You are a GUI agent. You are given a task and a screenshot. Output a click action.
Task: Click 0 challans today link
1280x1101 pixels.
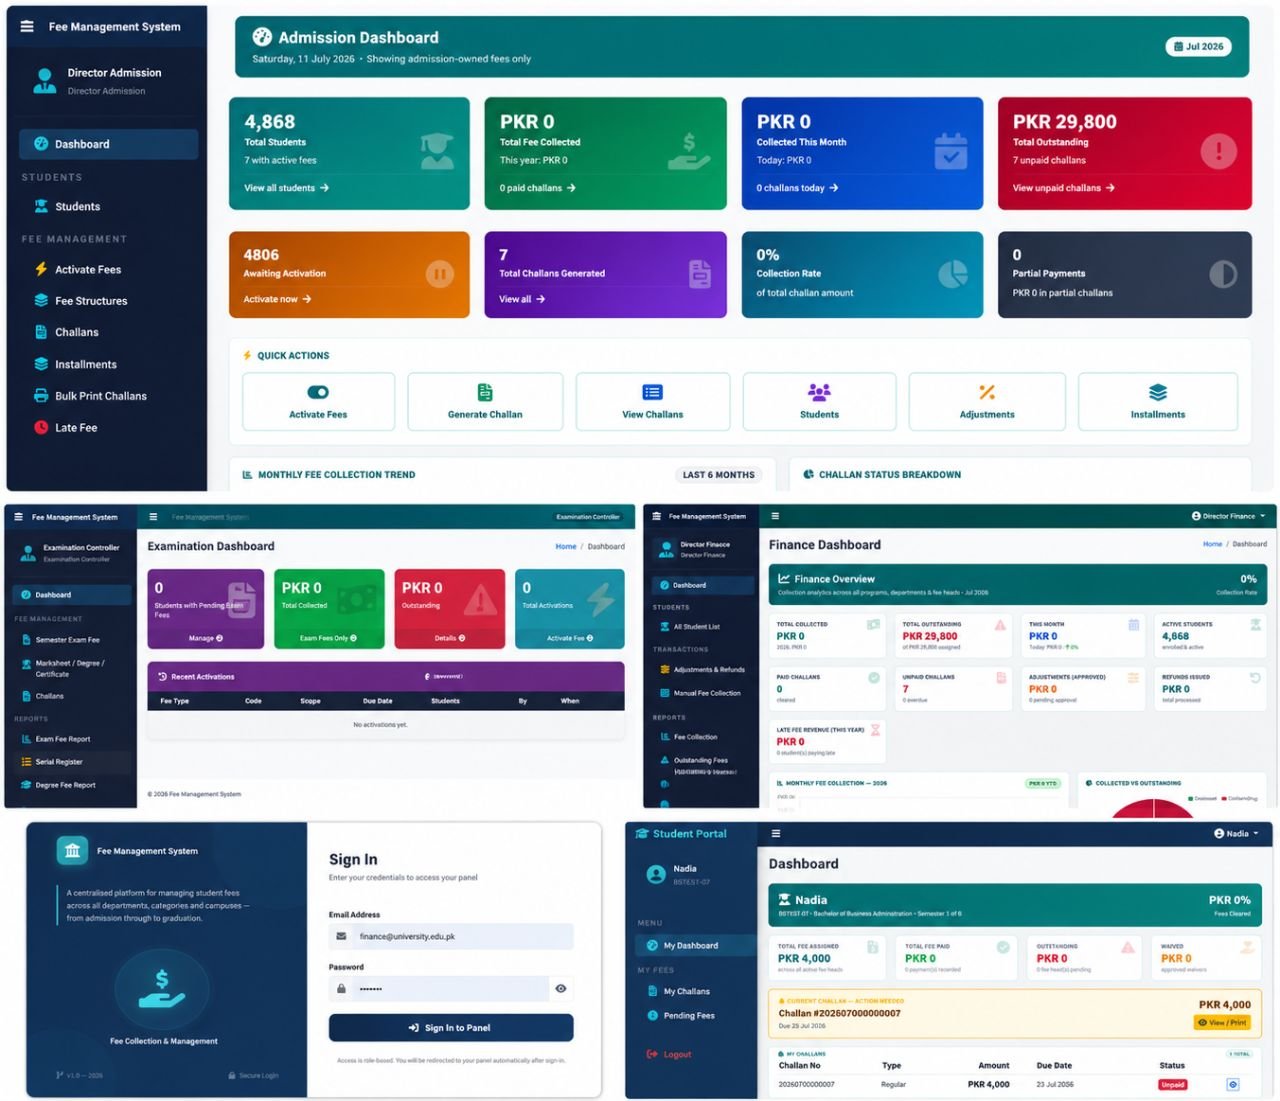797,188
